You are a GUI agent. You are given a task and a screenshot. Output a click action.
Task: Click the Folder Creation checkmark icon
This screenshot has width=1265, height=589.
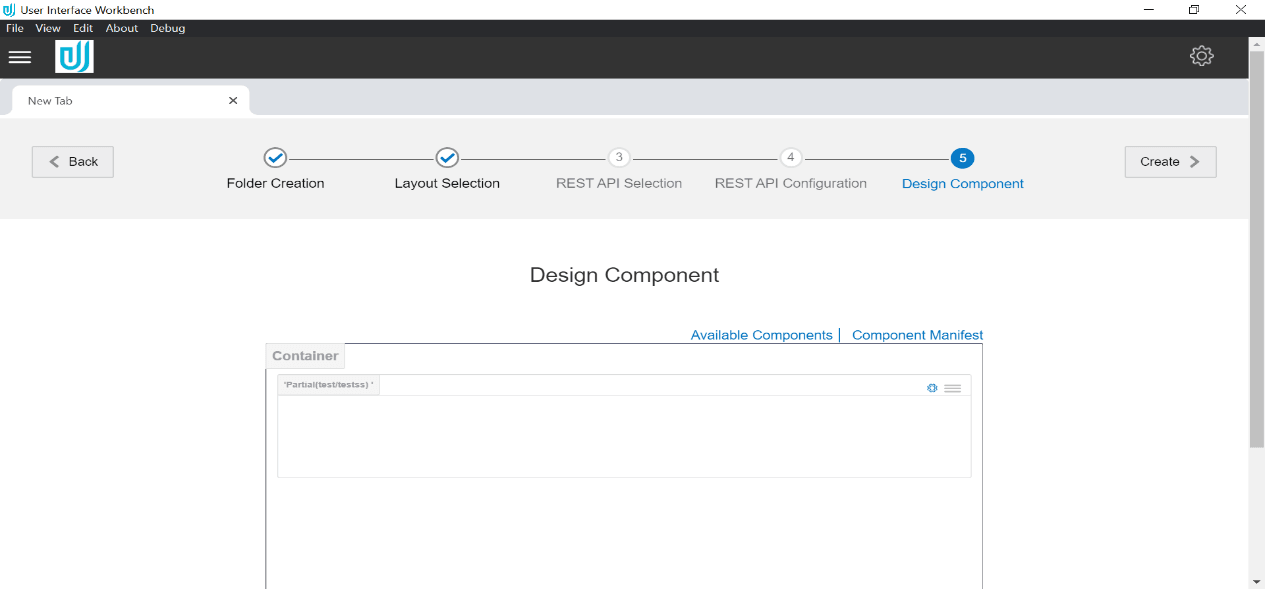(275, 157)
